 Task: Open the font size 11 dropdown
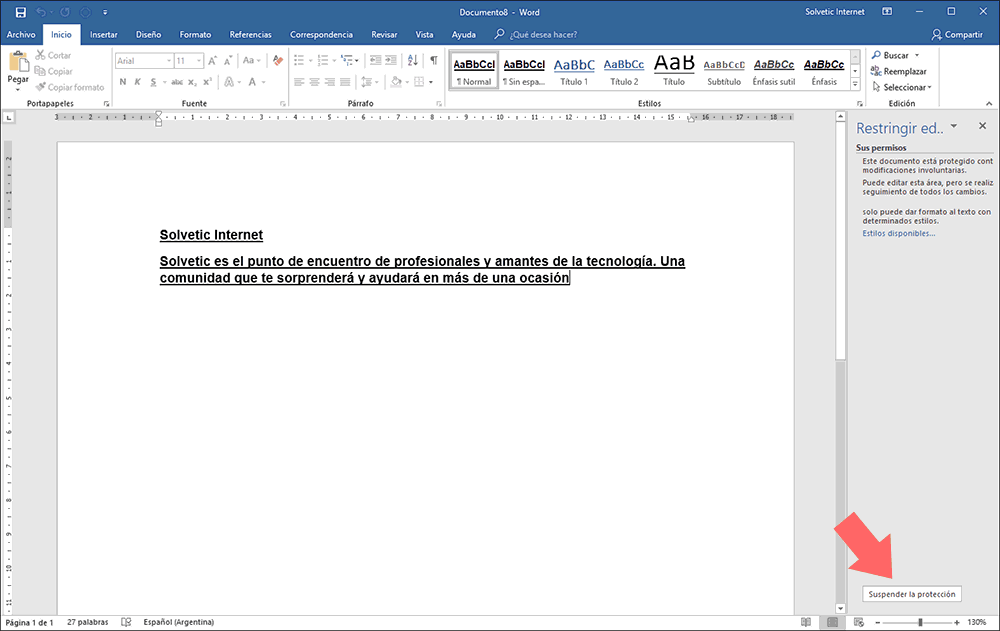coord(199,61)
